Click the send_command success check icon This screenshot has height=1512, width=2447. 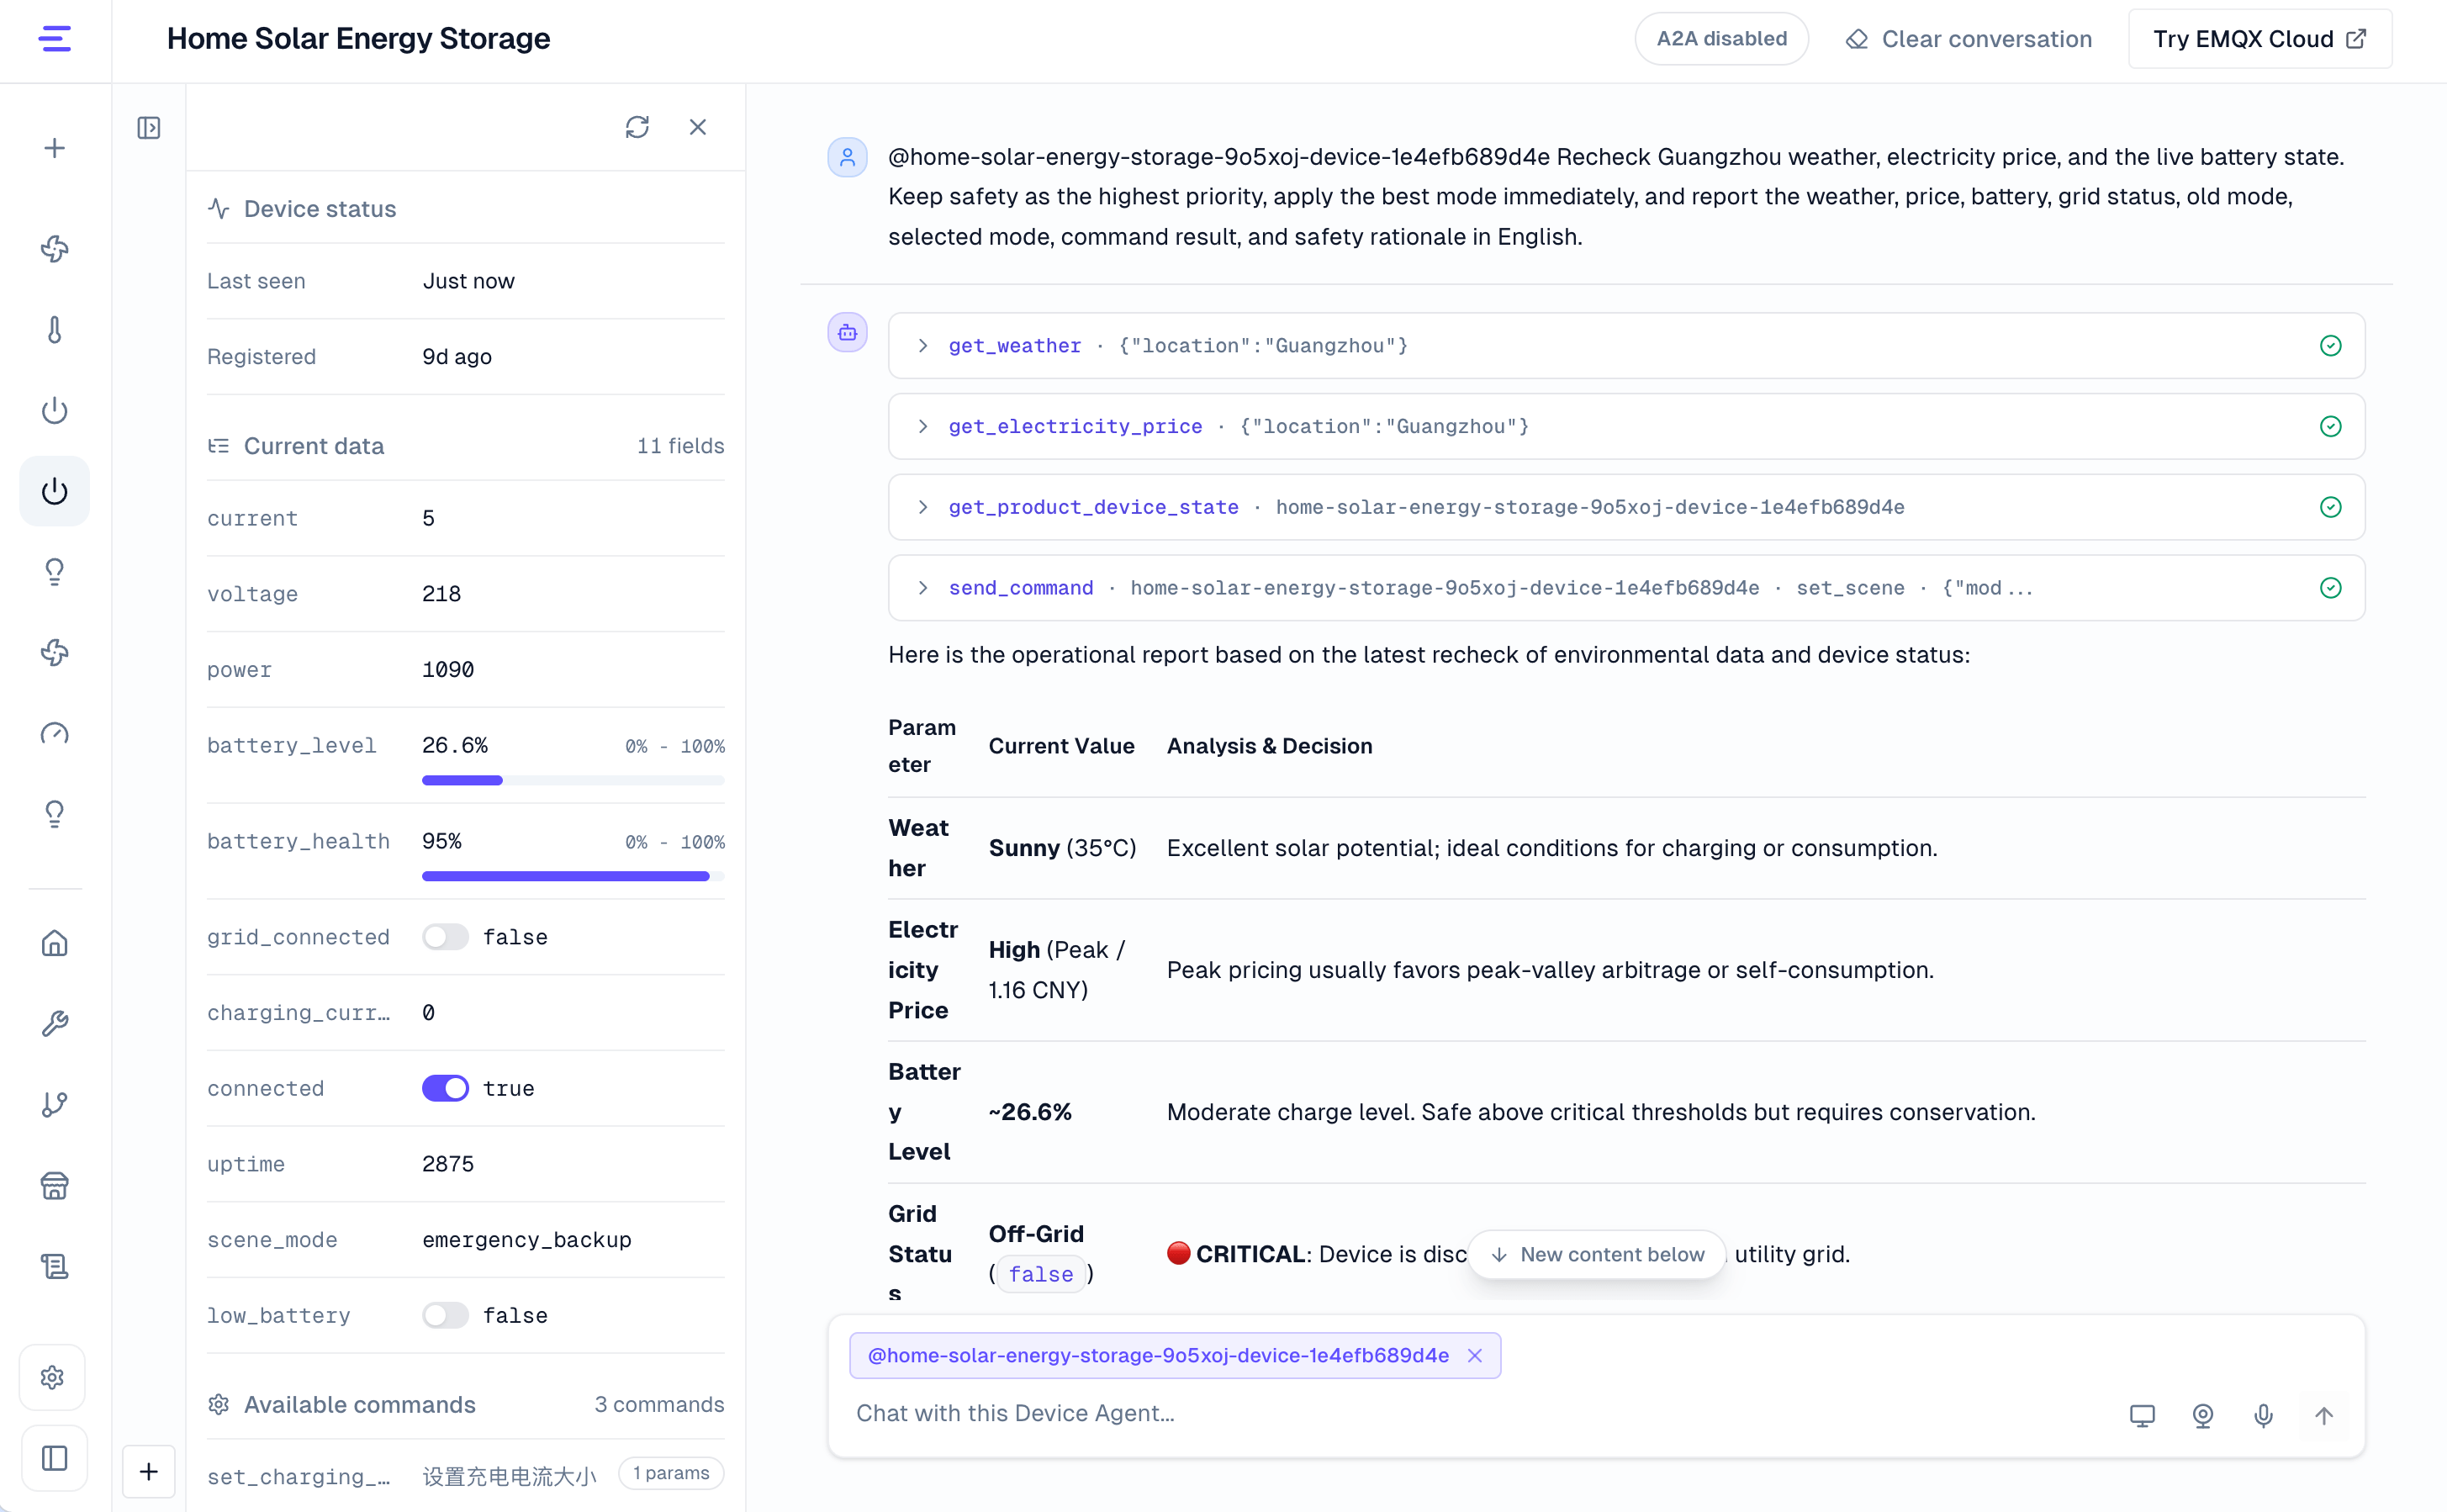2331,588
